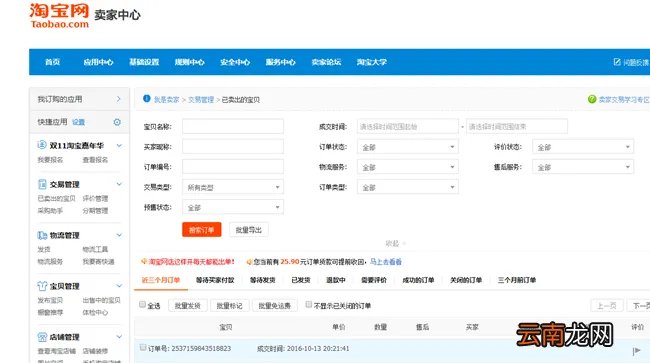
Task: Switch to the 等待买家付款 tab
Action: tap(215, 280)
